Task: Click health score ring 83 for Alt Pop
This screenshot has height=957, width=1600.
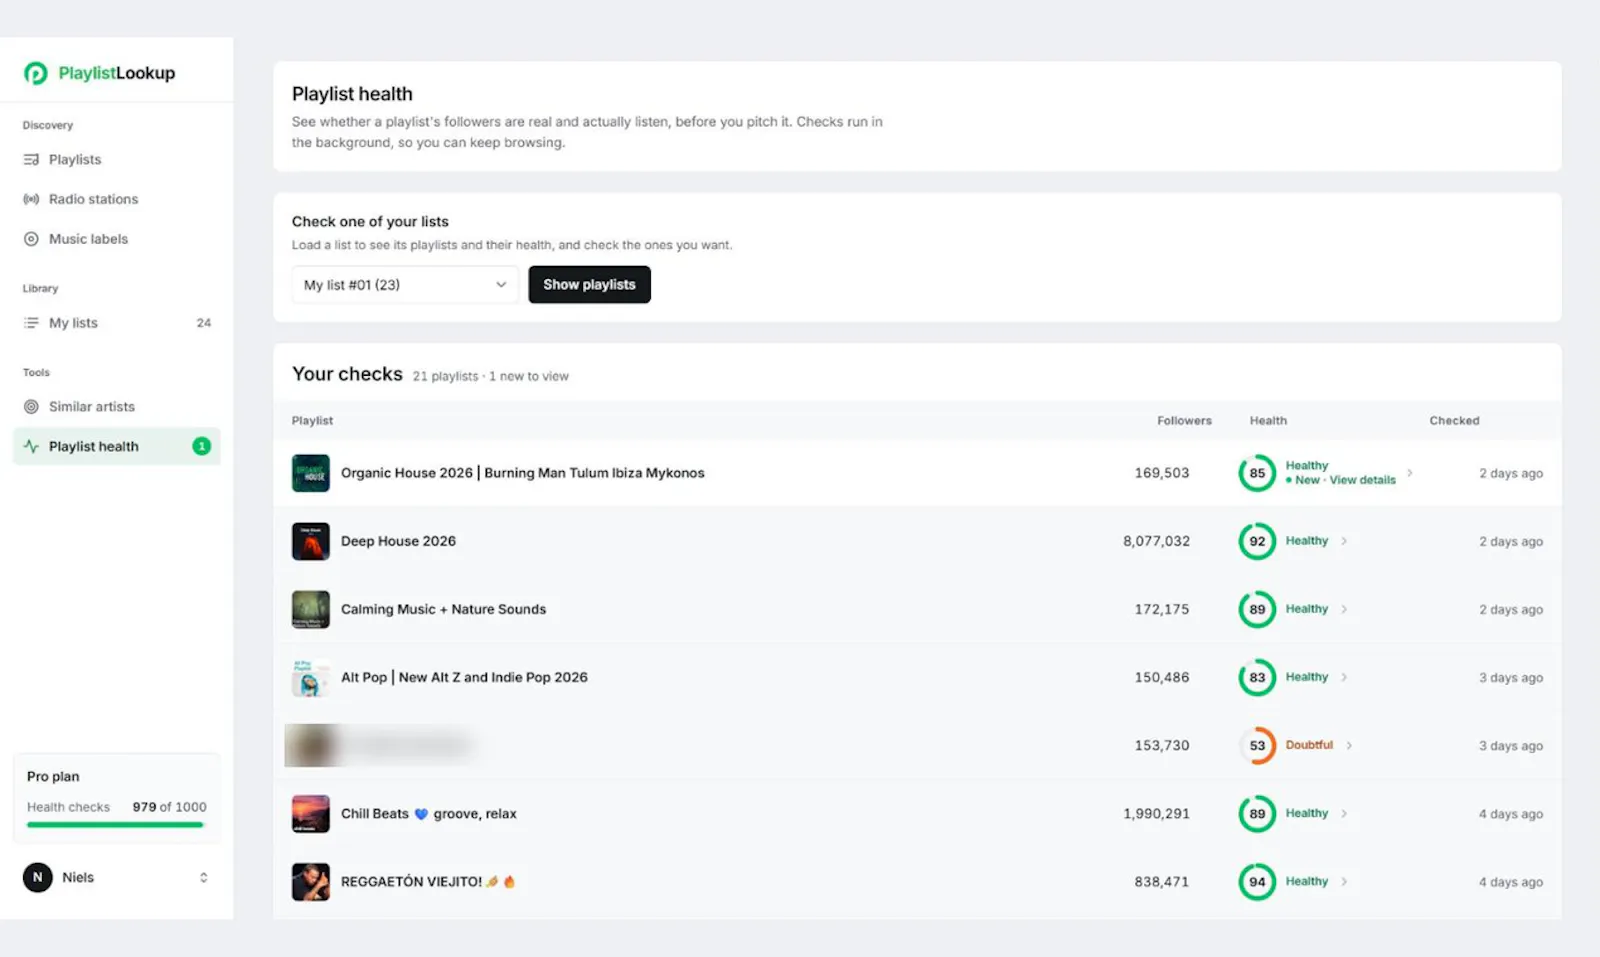Action: (x=1257, y=678)
